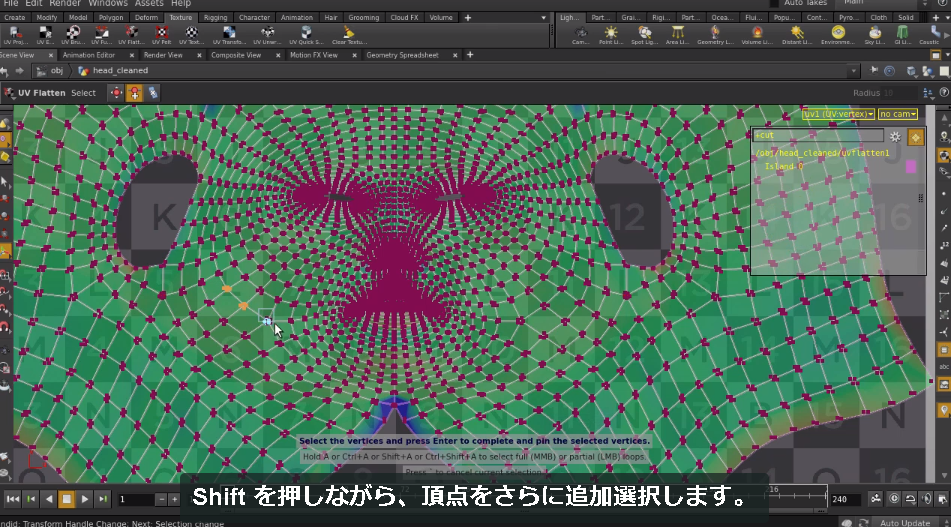Click the magenta Island 0 color swatch
Image resolution: width=951 pixels, height=527 pixels.
(911, 166)
